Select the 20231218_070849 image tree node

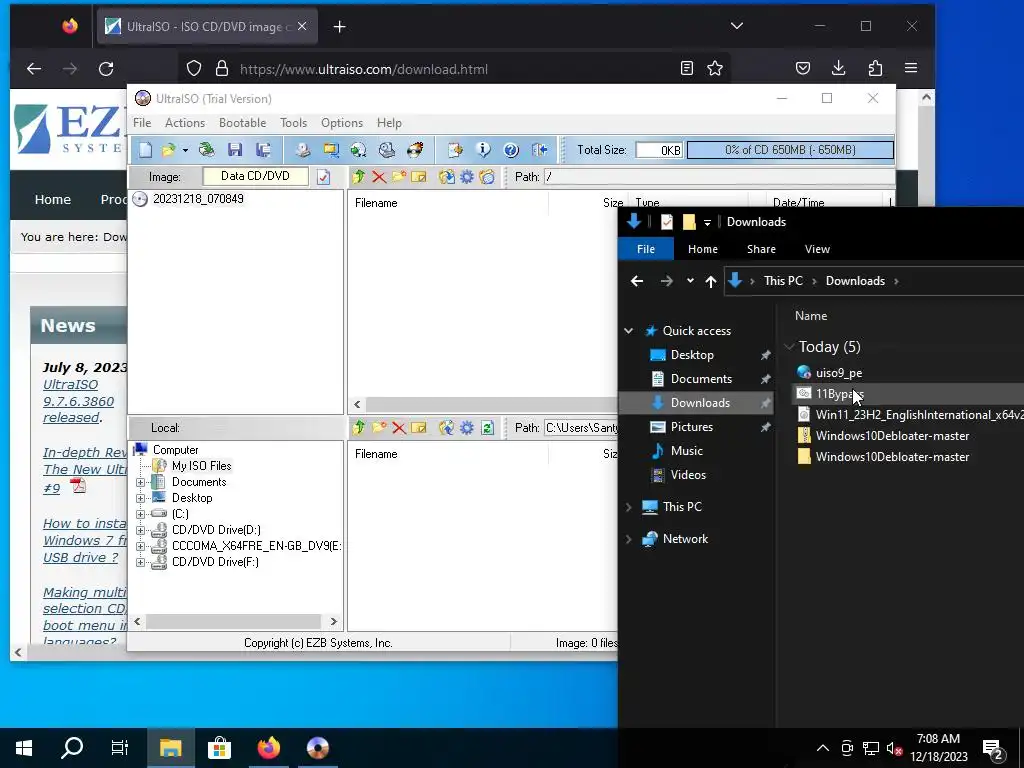coord(198,199)
